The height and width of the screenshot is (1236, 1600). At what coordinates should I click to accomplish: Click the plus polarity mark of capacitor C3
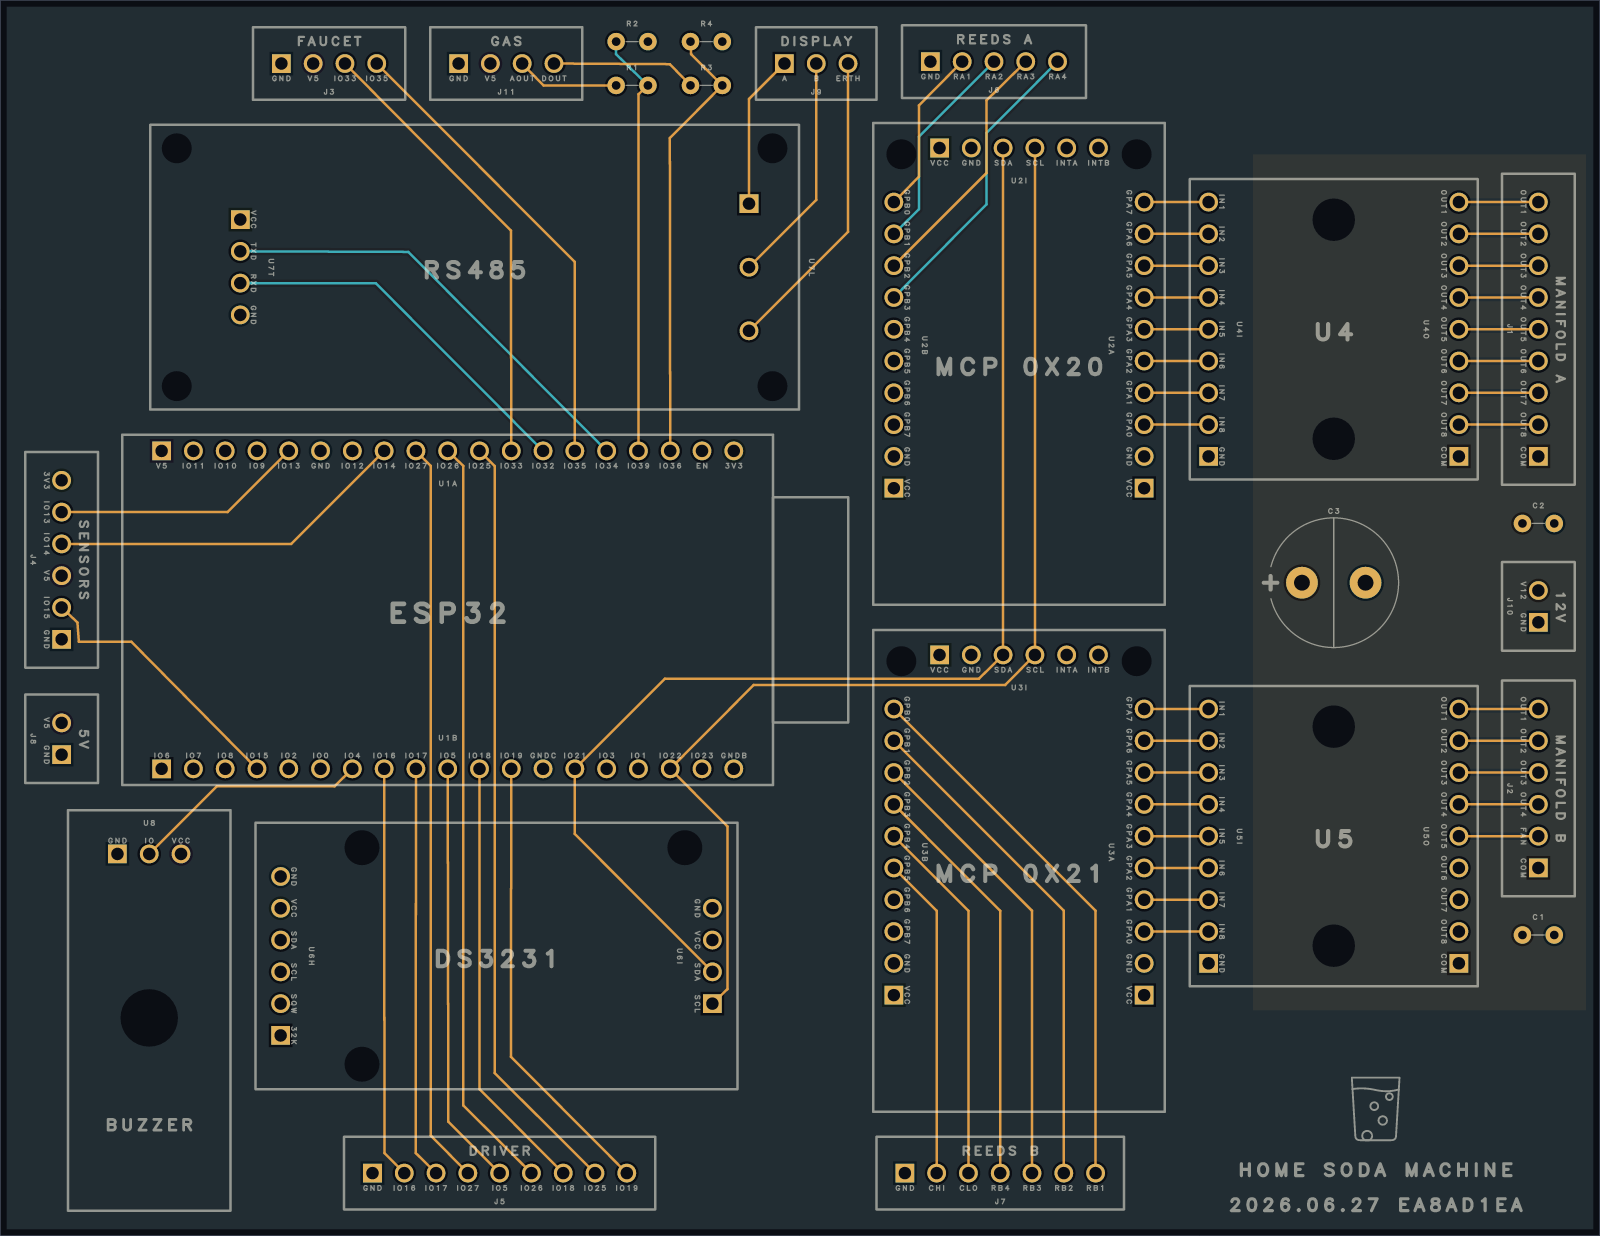click(1270, 582)
